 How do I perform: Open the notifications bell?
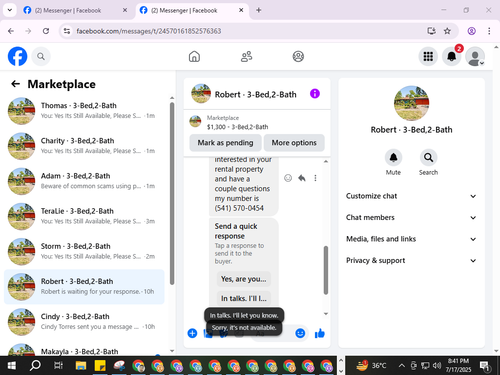tap(451, 56)
